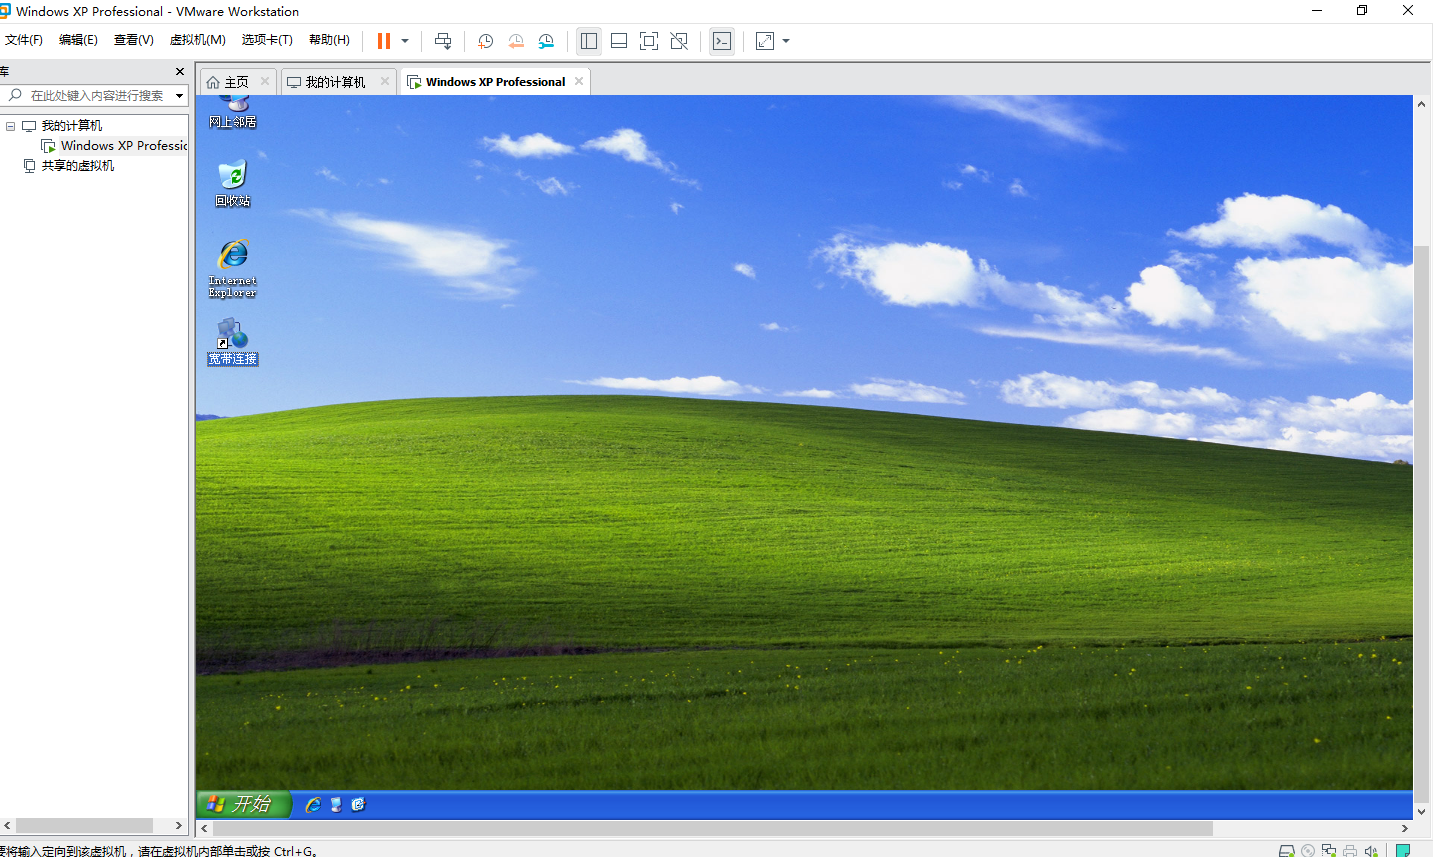Toggle the library sidebar visibility
This screenshot has height=857, width=1433.
(x=589, y=41)
